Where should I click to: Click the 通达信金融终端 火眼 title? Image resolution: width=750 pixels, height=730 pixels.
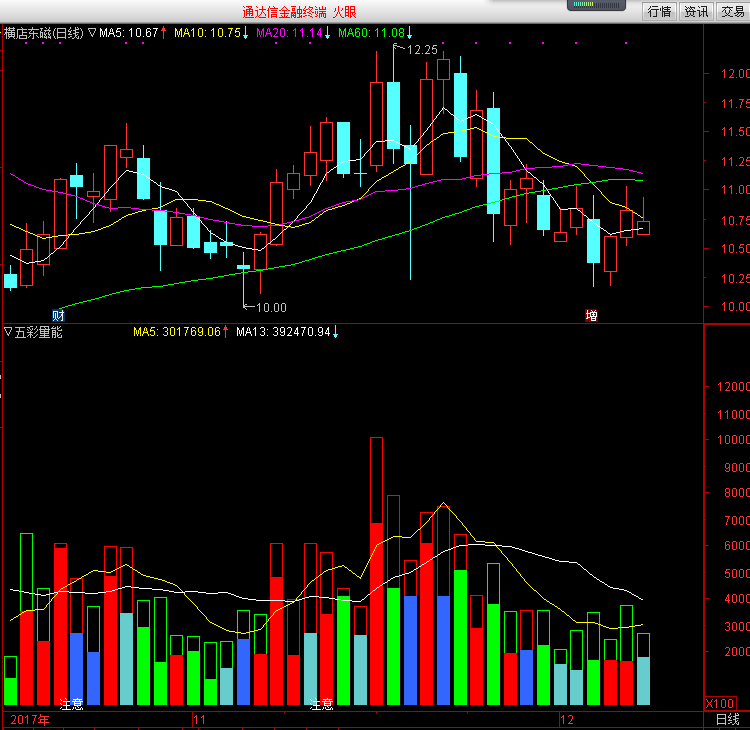click(x=299, y=12)
